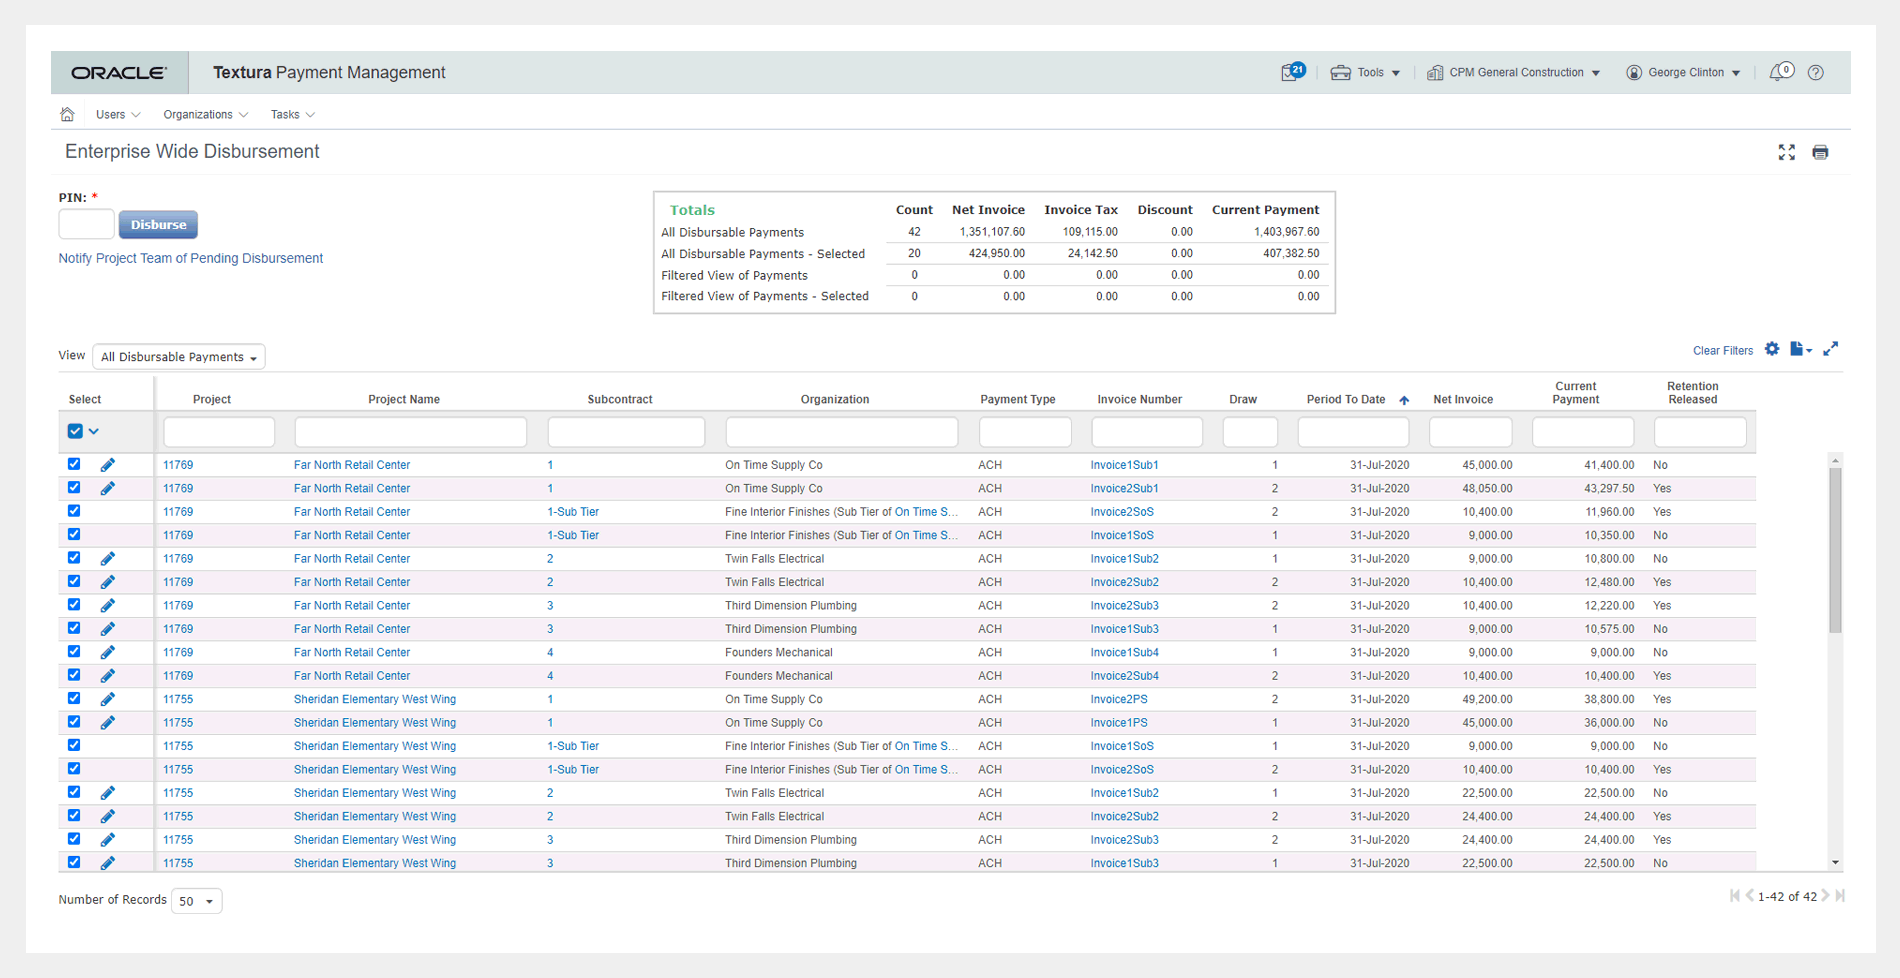The height and width of the screenshot is (978, 1900).
Task: Uncheck the Invoice1PS Sheridan Elementary row
Action: 74,722
